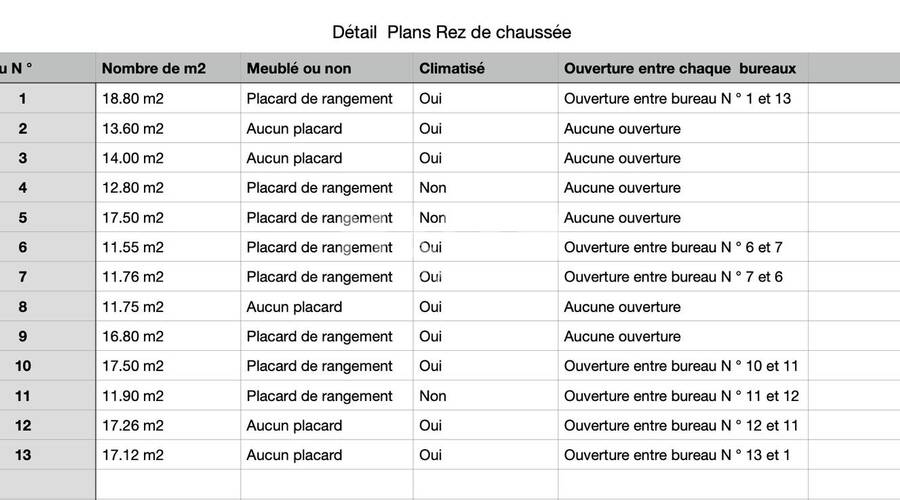
Task: Select row header for bureau 1
Action: point(24,98)
